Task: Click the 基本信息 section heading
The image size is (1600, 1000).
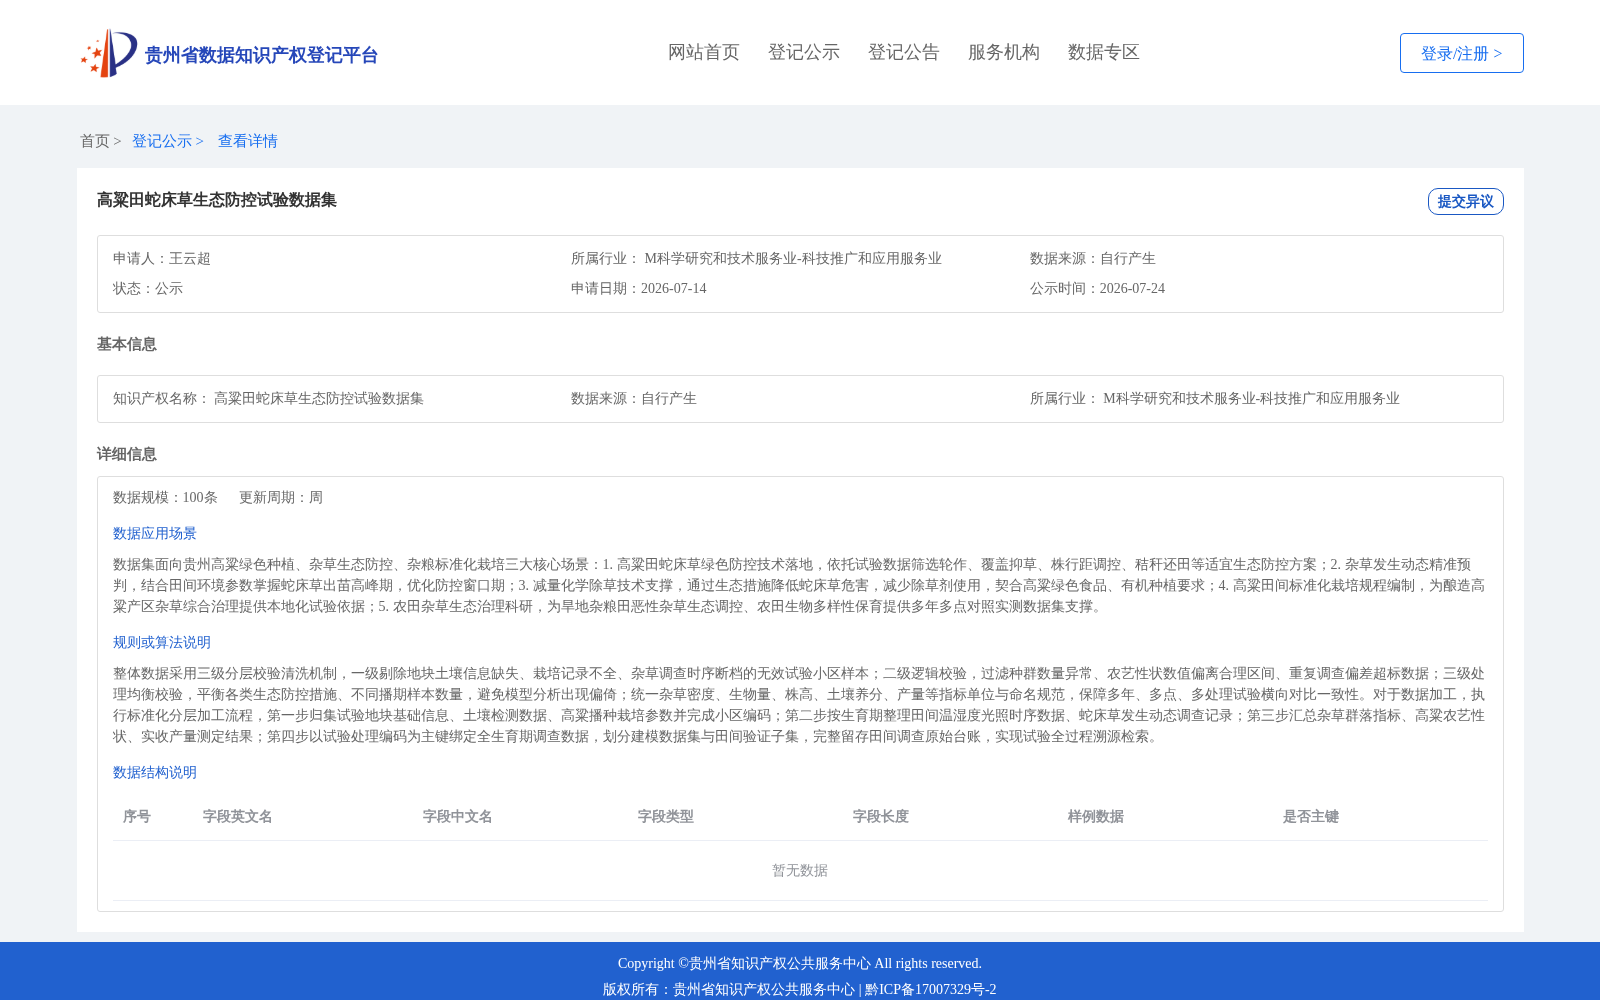Action: (x=127, y=344)
